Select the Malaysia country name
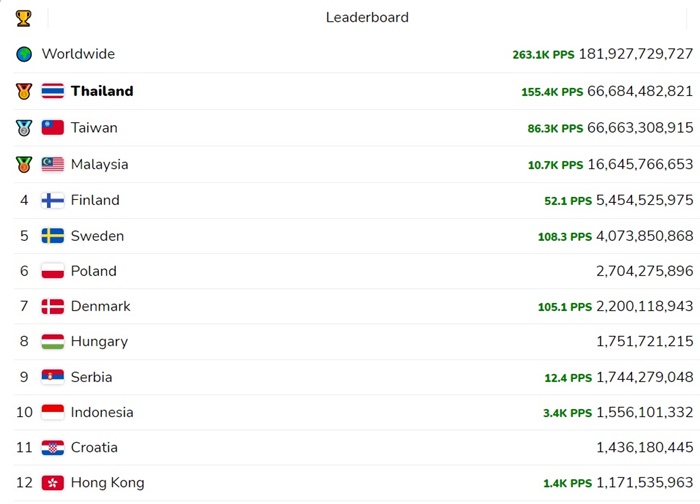700x504 pixels. 99,164
